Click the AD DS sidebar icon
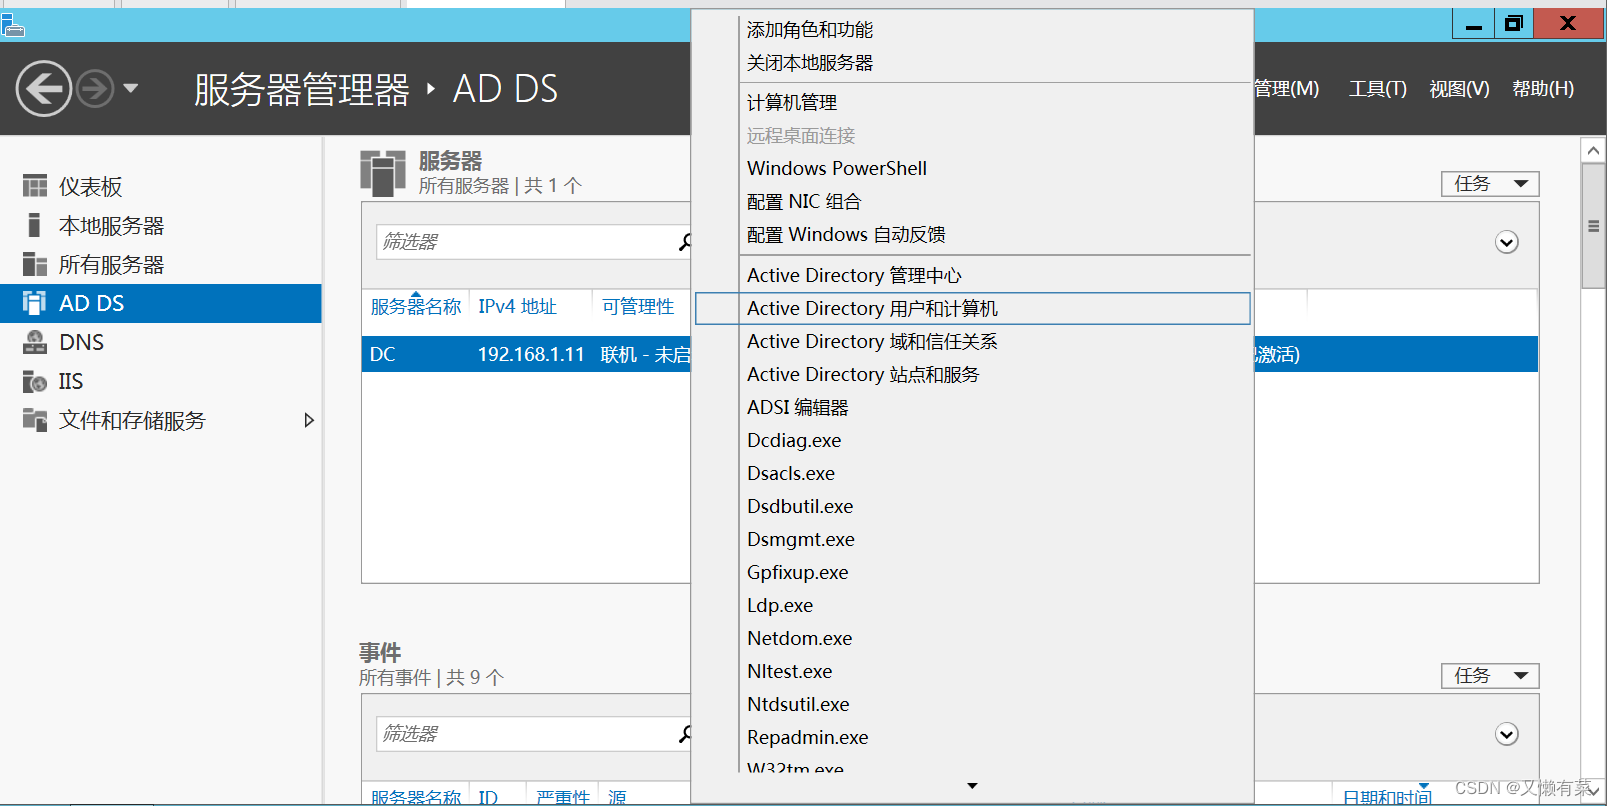This screenshot has width=1607, height=806. (x=35, y=303)
